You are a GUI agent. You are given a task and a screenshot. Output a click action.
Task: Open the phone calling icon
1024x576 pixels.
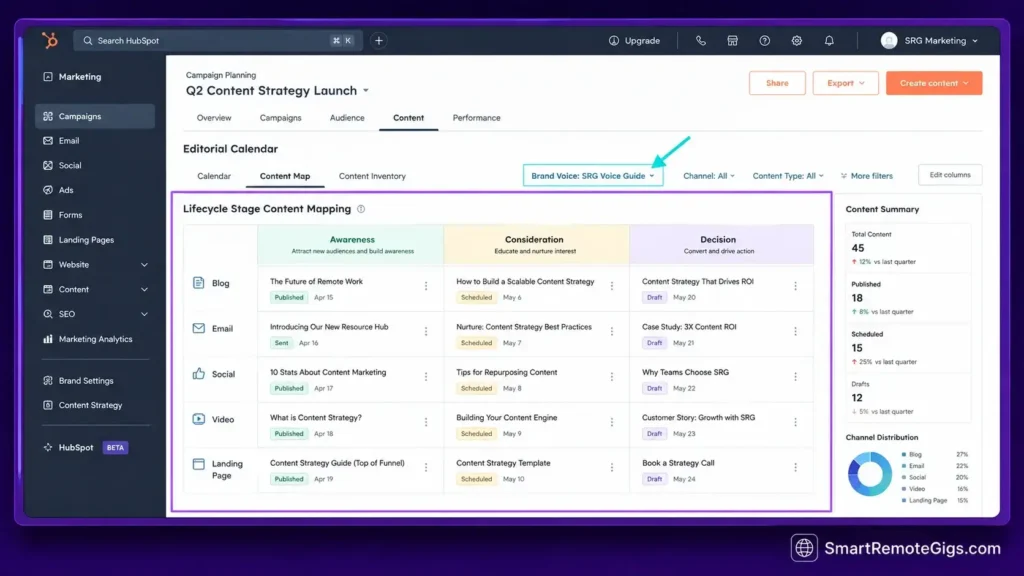[x=700, y=40]
